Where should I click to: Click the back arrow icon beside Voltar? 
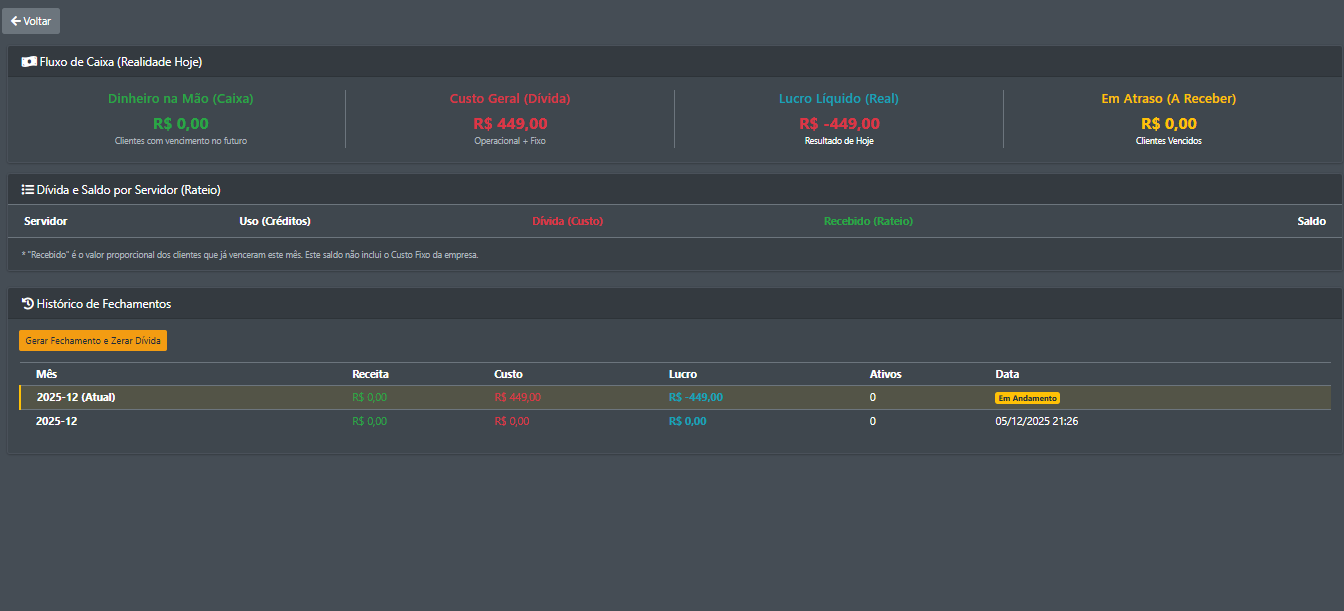[x=16, y=21]
